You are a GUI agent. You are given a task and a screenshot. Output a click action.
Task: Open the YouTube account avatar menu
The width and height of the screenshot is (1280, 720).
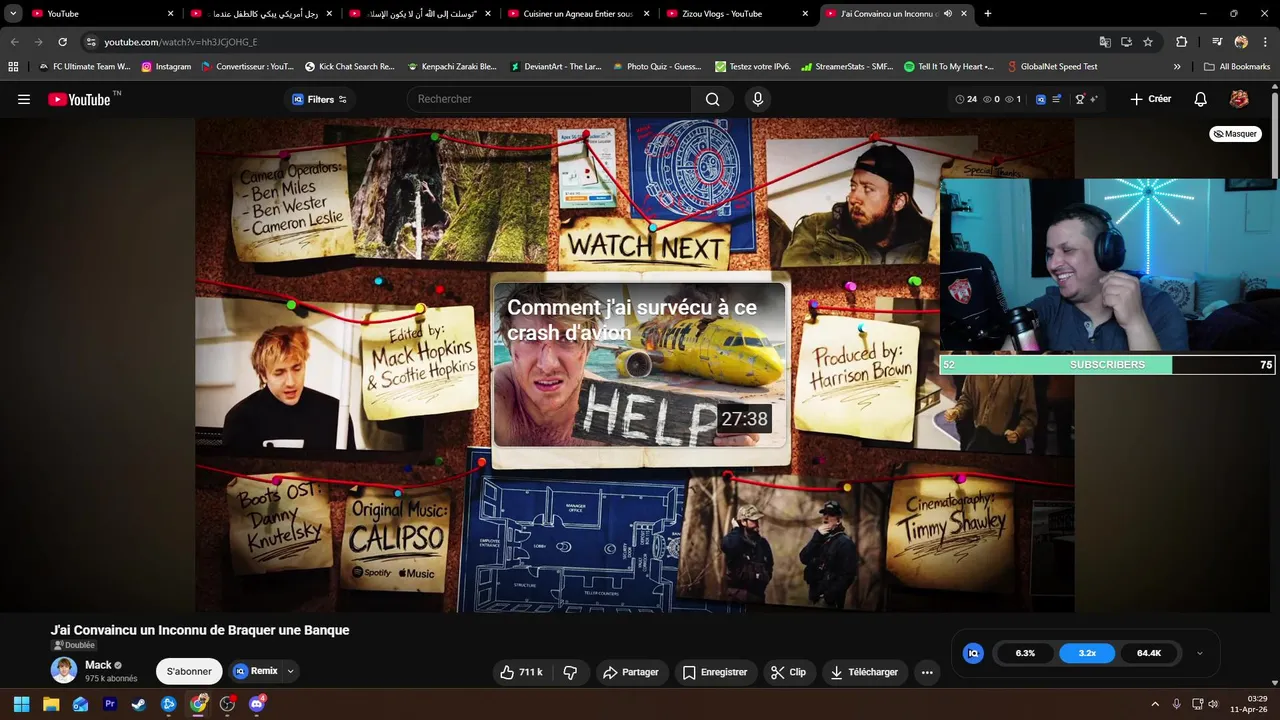1239,99
